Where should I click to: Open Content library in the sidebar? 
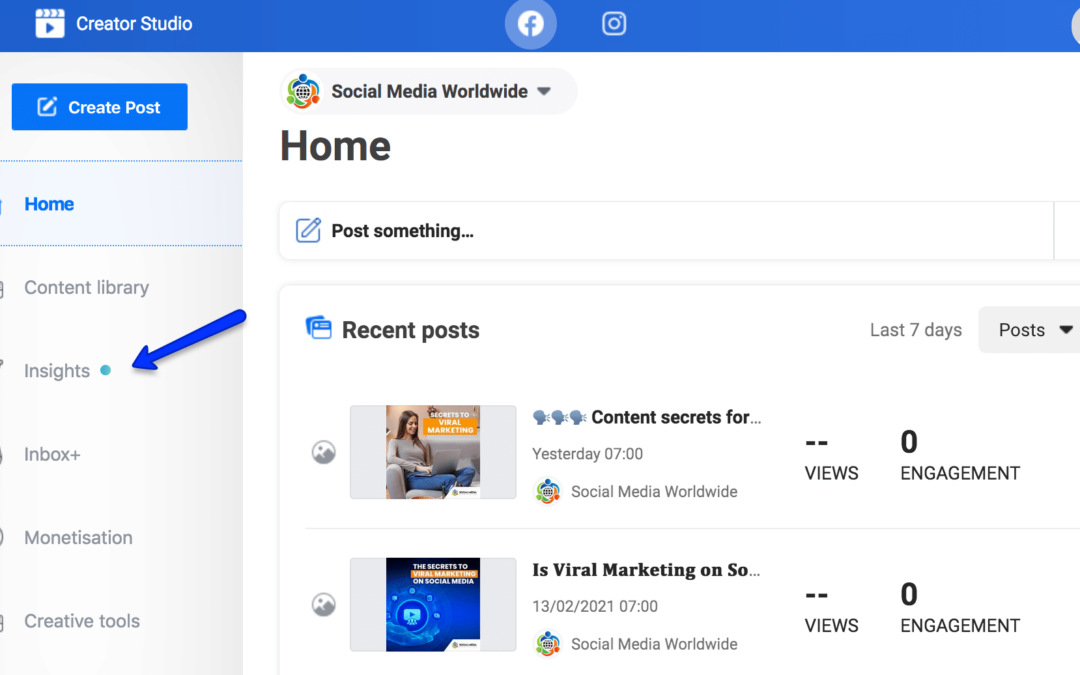86,287
